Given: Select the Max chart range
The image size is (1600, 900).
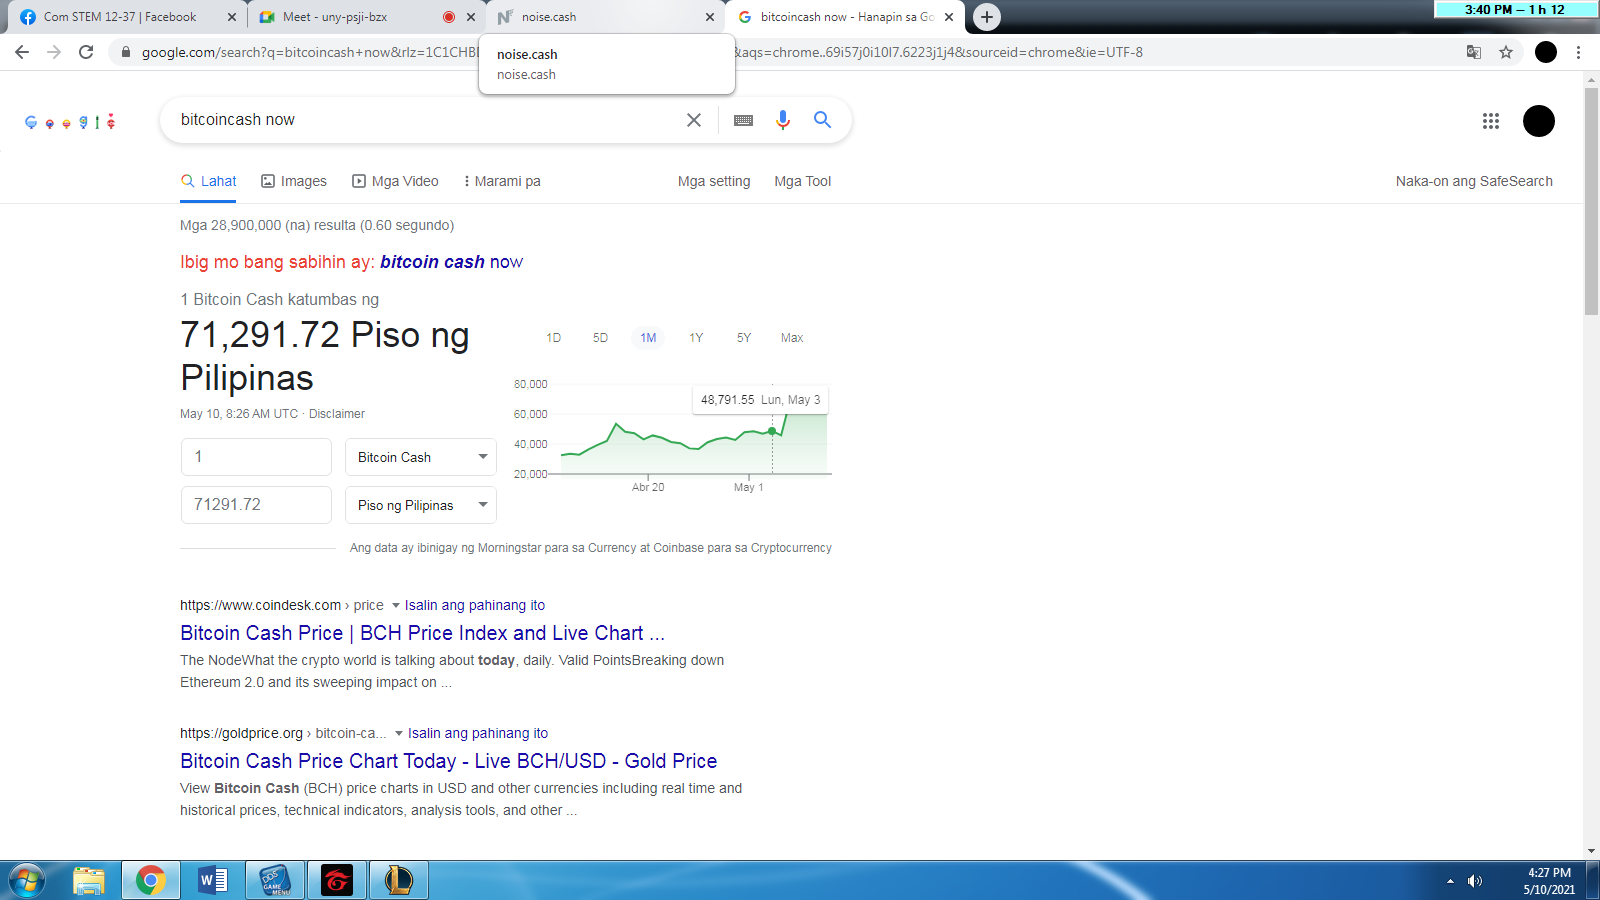Looking at the screenshot, I should 792,338.
